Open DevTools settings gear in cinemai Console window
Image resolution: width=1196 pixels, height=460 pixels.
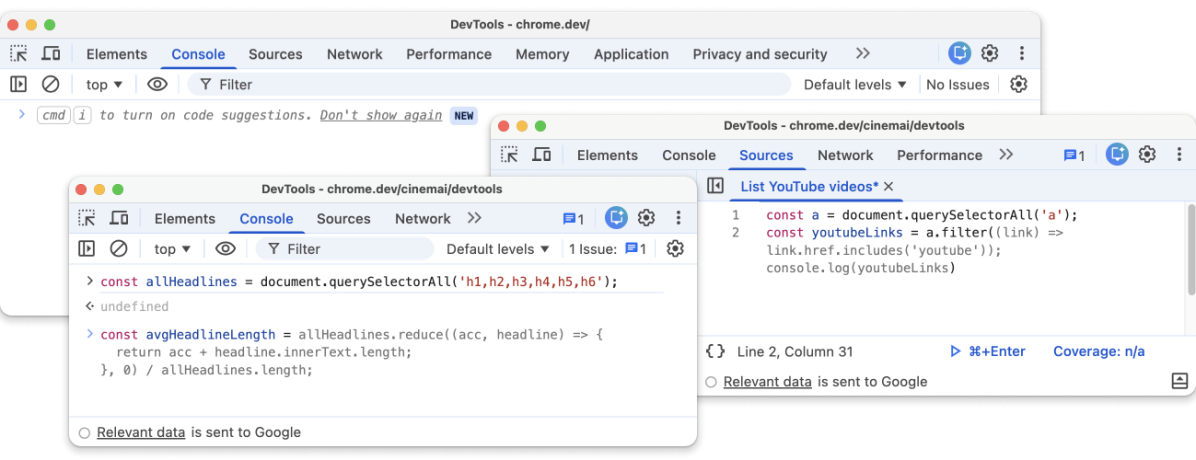point(646,218)
